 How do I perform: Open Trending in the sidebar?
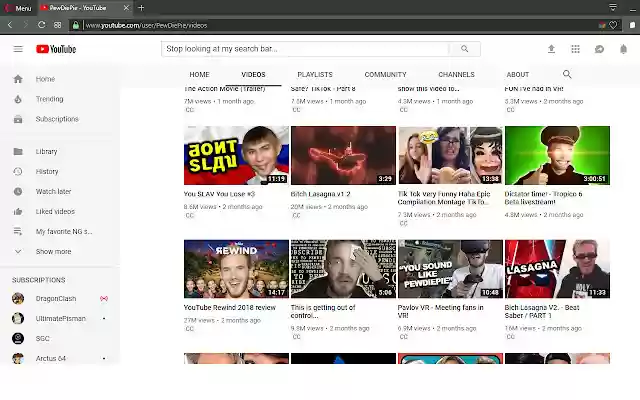pos(49,99)
